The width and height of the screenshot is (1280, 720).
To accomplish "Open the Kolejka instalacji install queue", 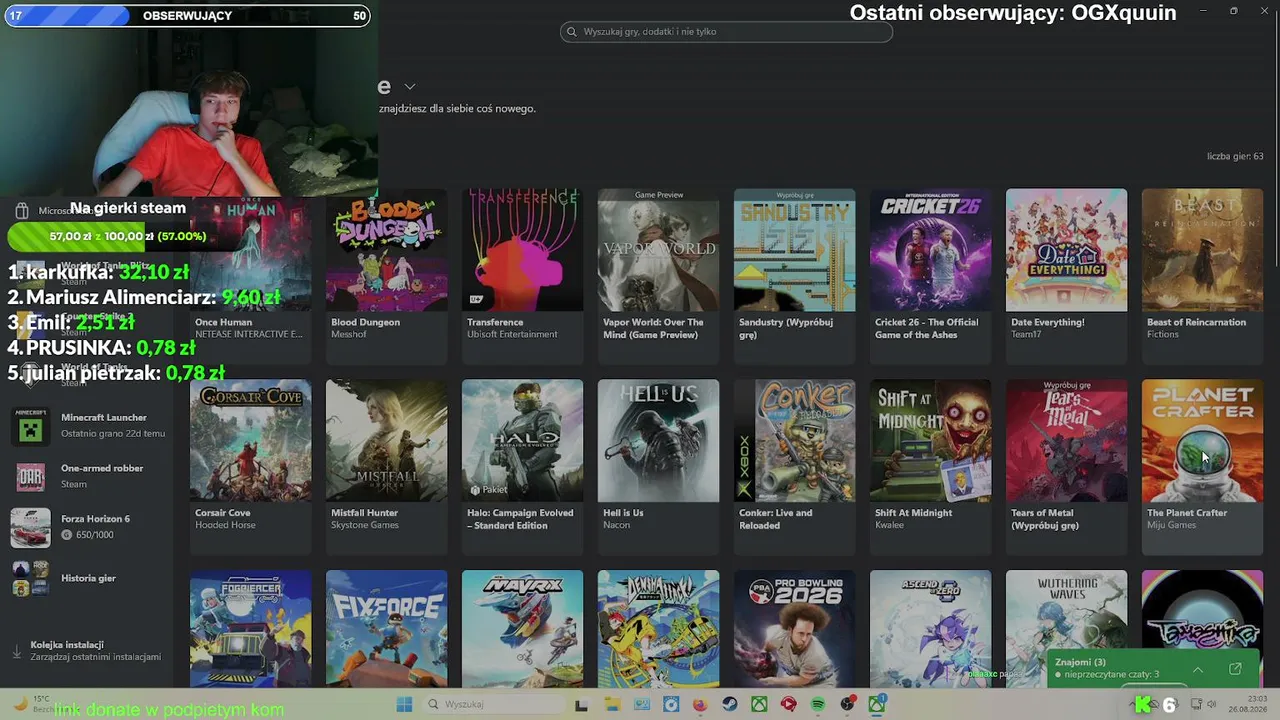I will click(x=86, y=651).
